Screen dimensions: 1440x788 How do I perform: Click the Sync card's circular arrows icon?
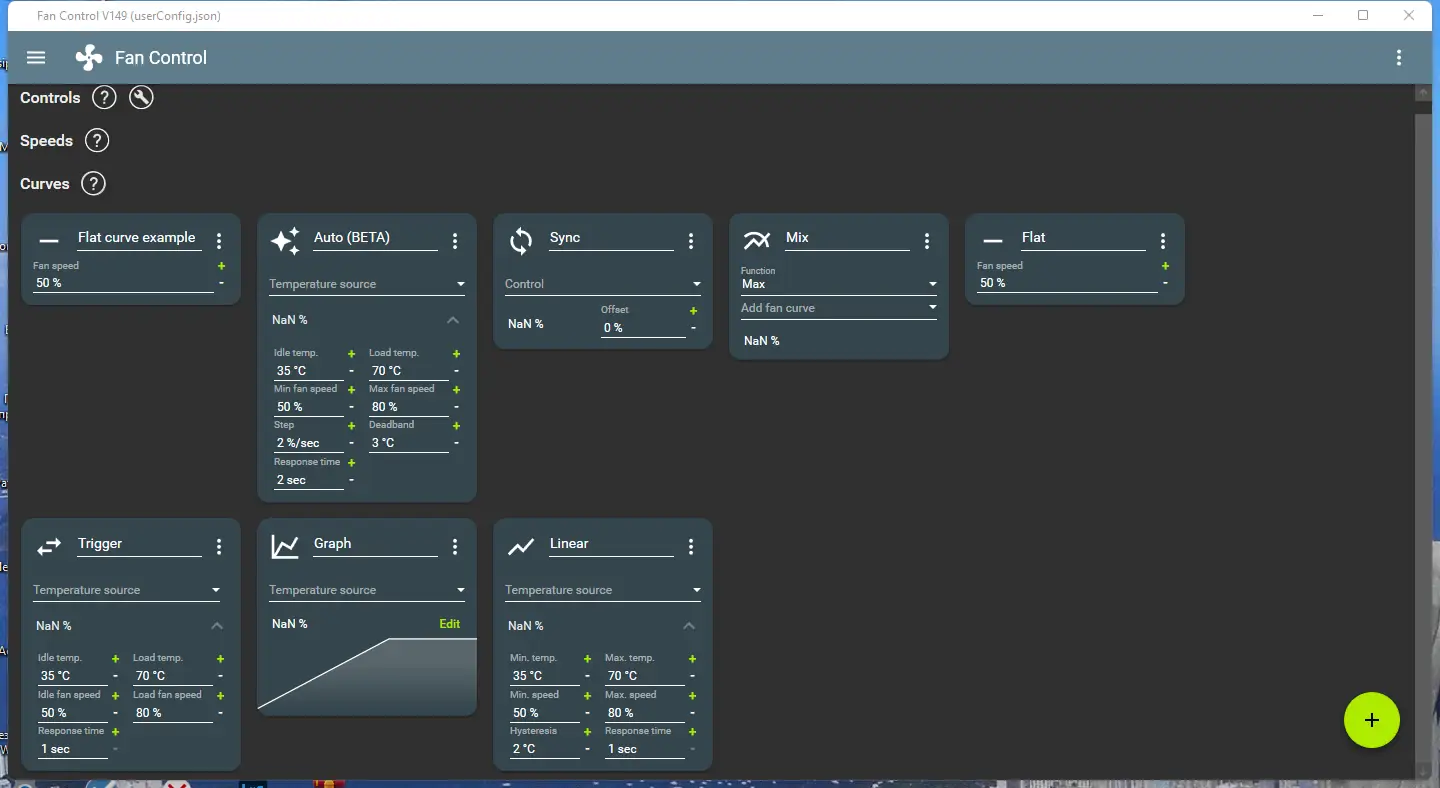521,240
